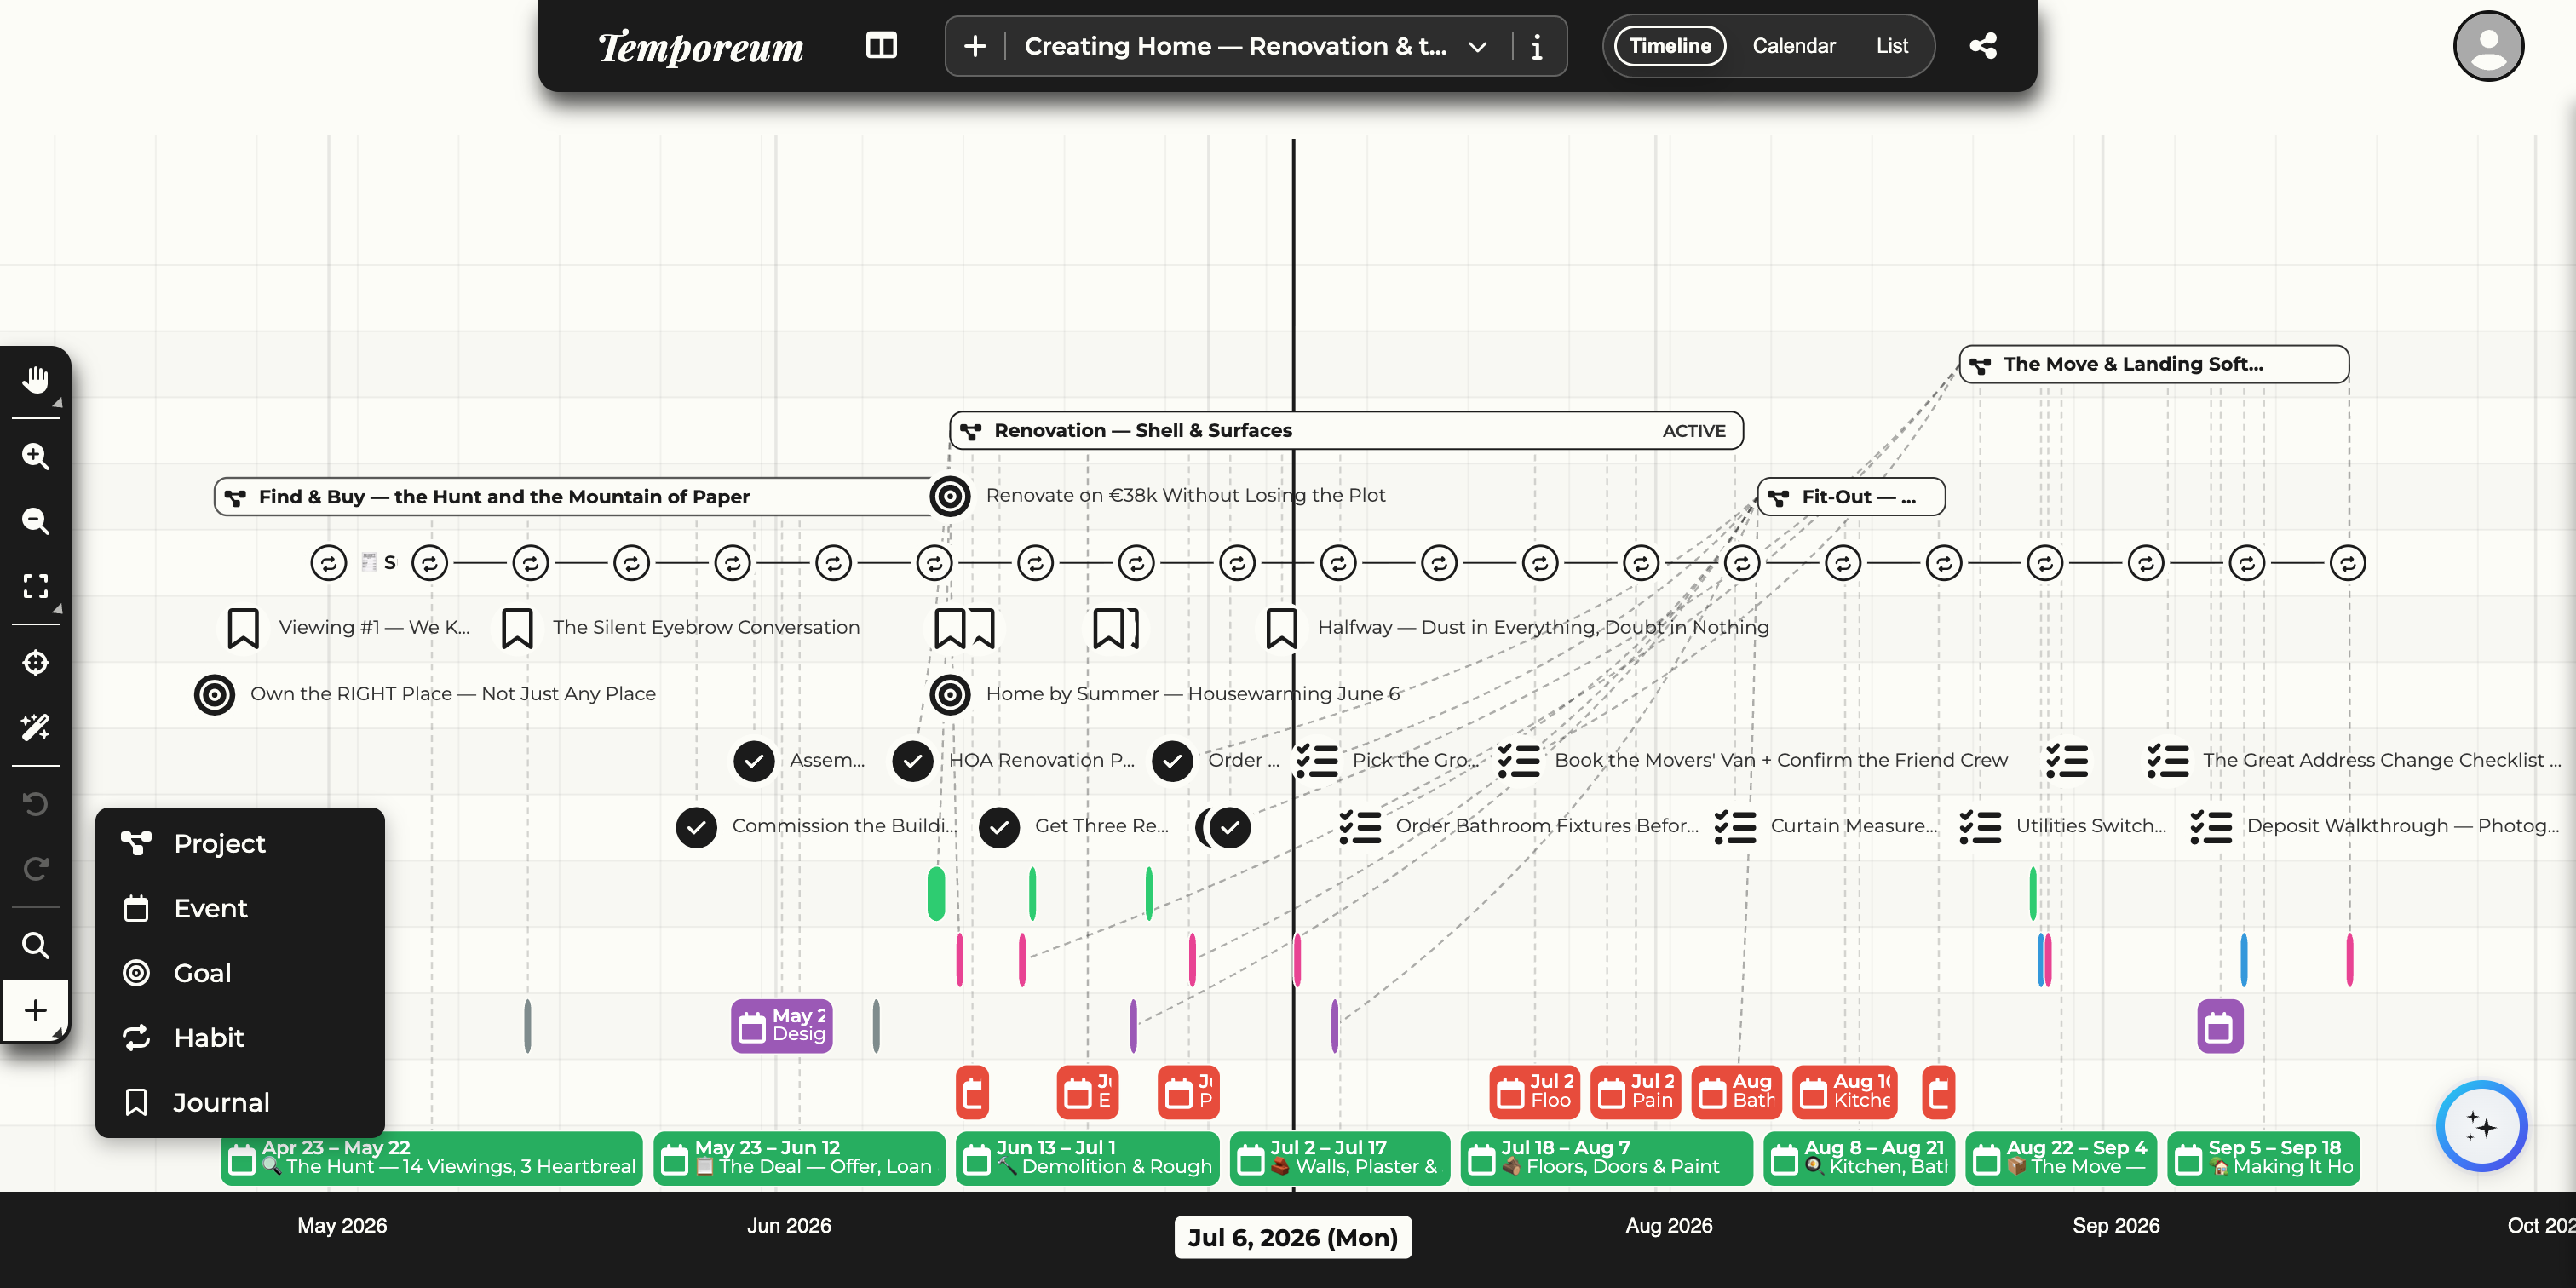Choose Event from add menu
The width and height of the screenshot is (2576, 1288).
coord(240,909)
